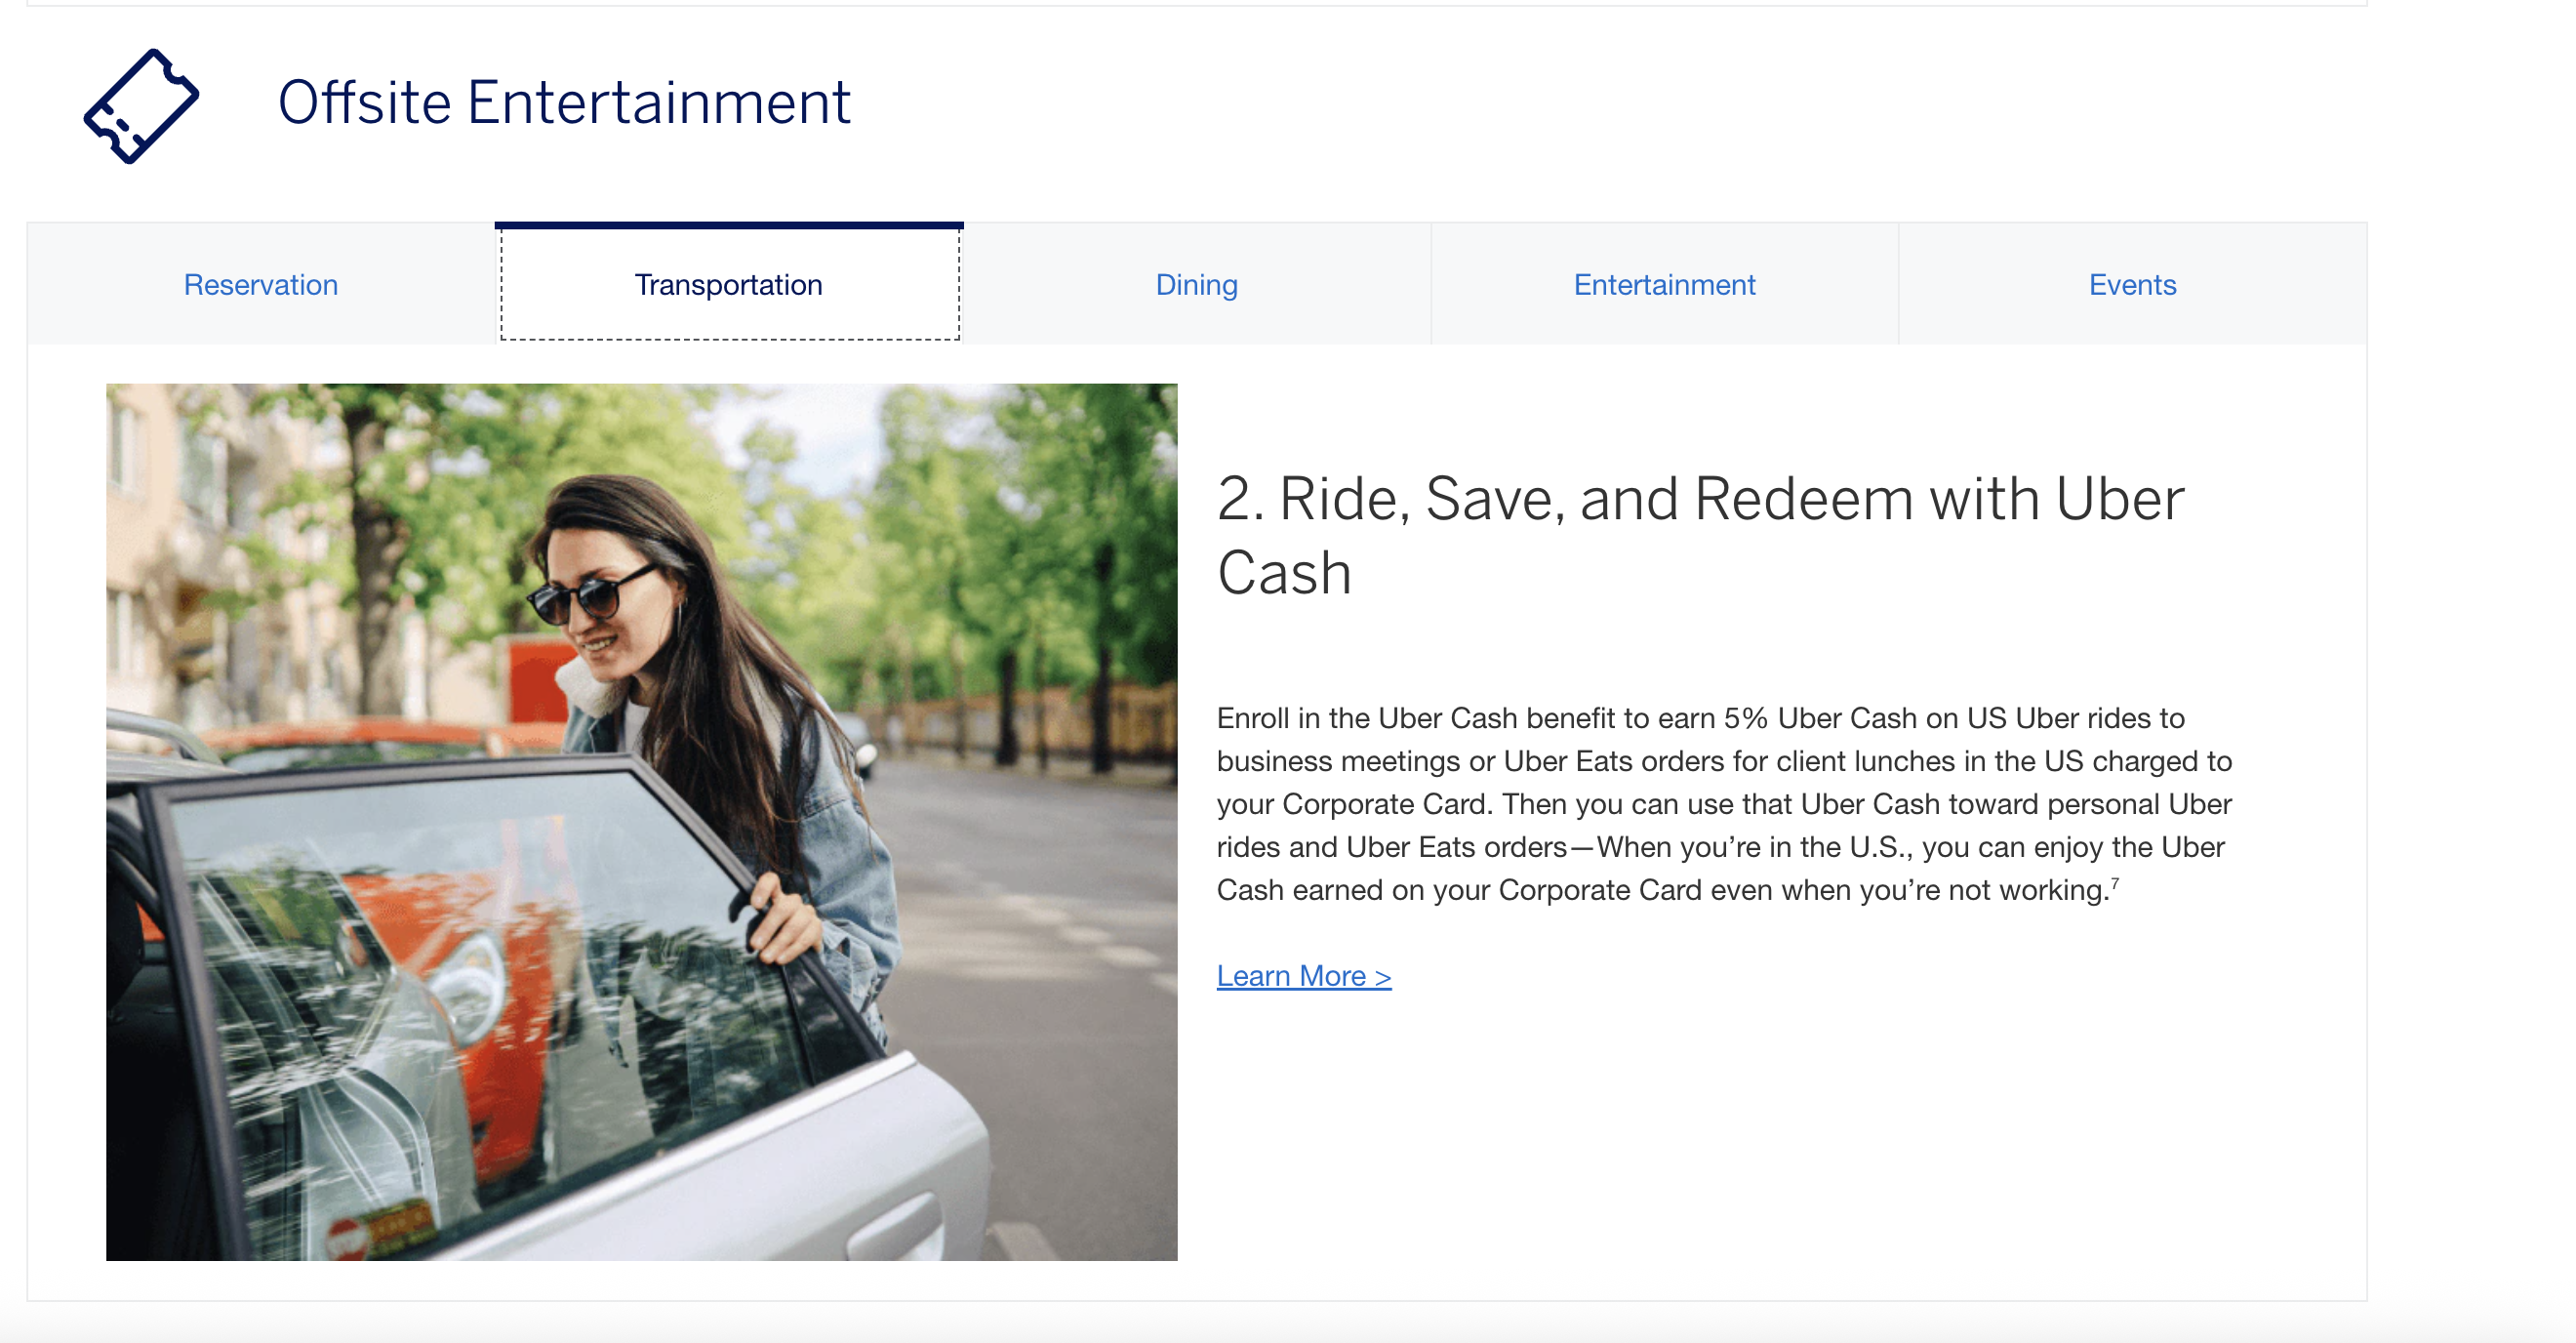Open the Learn More link

pos(1302,976)
